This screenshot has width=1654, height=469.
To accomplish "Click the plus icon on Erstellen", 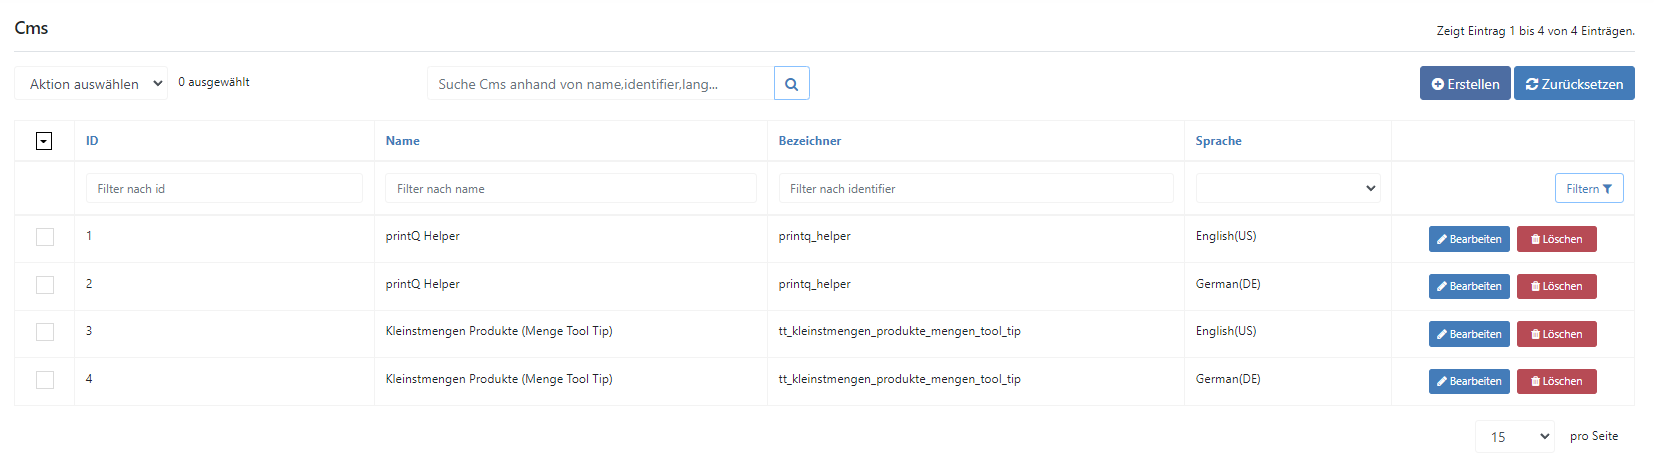I will pyautogui.click(x=1438, y=84).
